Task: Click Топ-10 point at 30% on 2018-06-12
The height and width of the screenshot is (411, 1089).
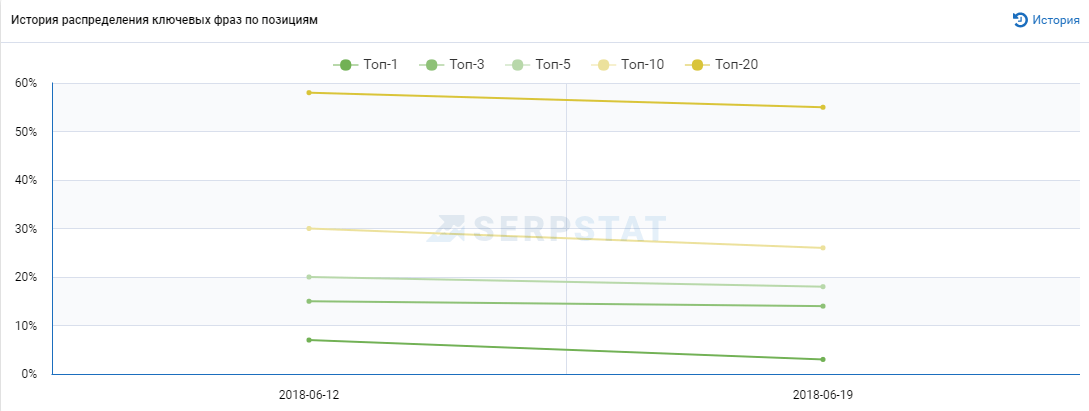Action: coord(308,228)
